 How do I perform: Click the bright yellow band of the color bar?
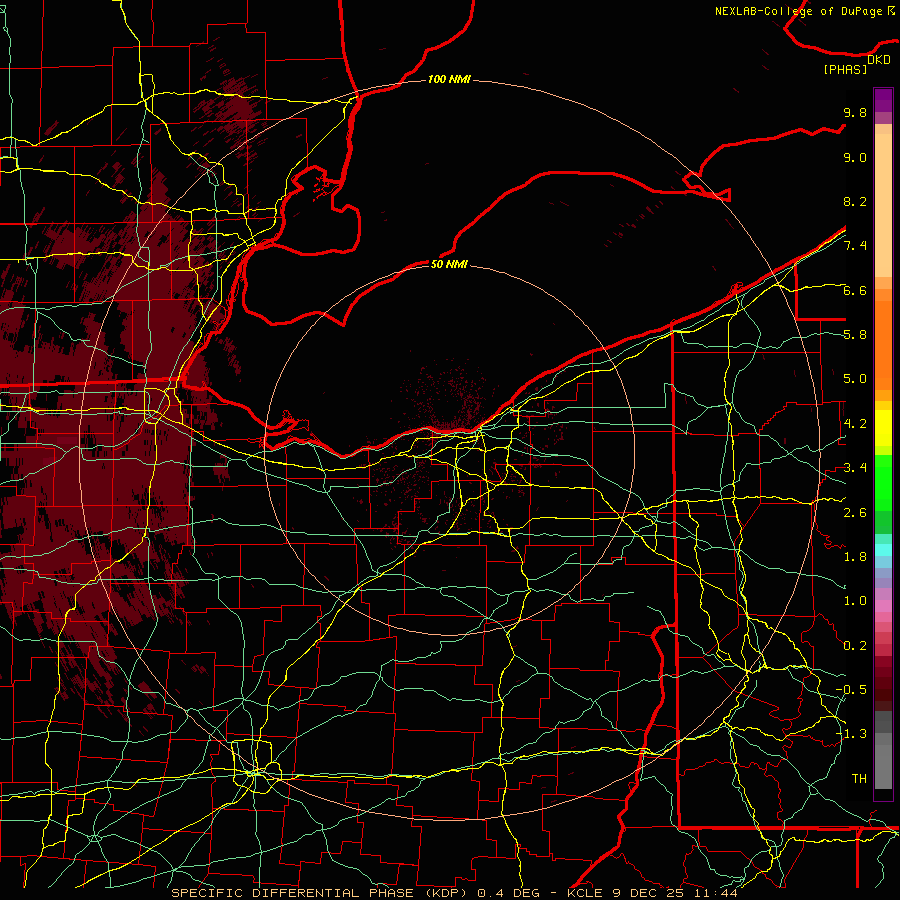point(883,428)
